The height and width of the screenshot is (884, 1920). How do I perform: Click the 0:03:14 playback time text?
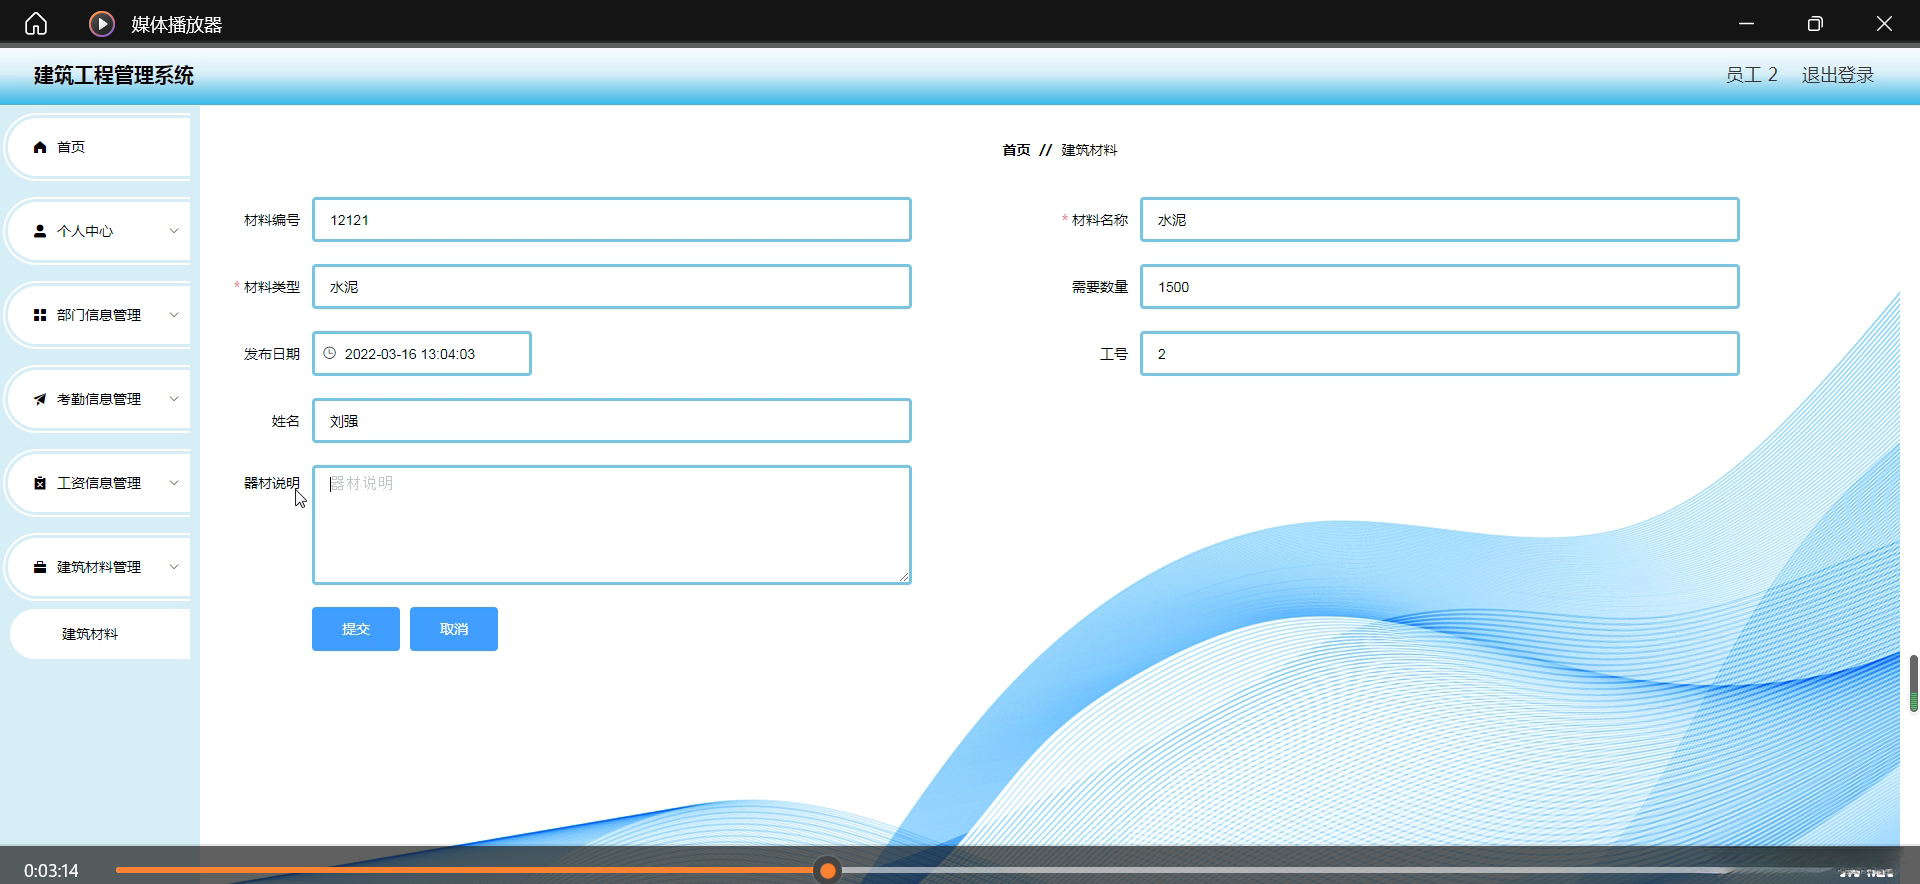click(x=51, y=871)
